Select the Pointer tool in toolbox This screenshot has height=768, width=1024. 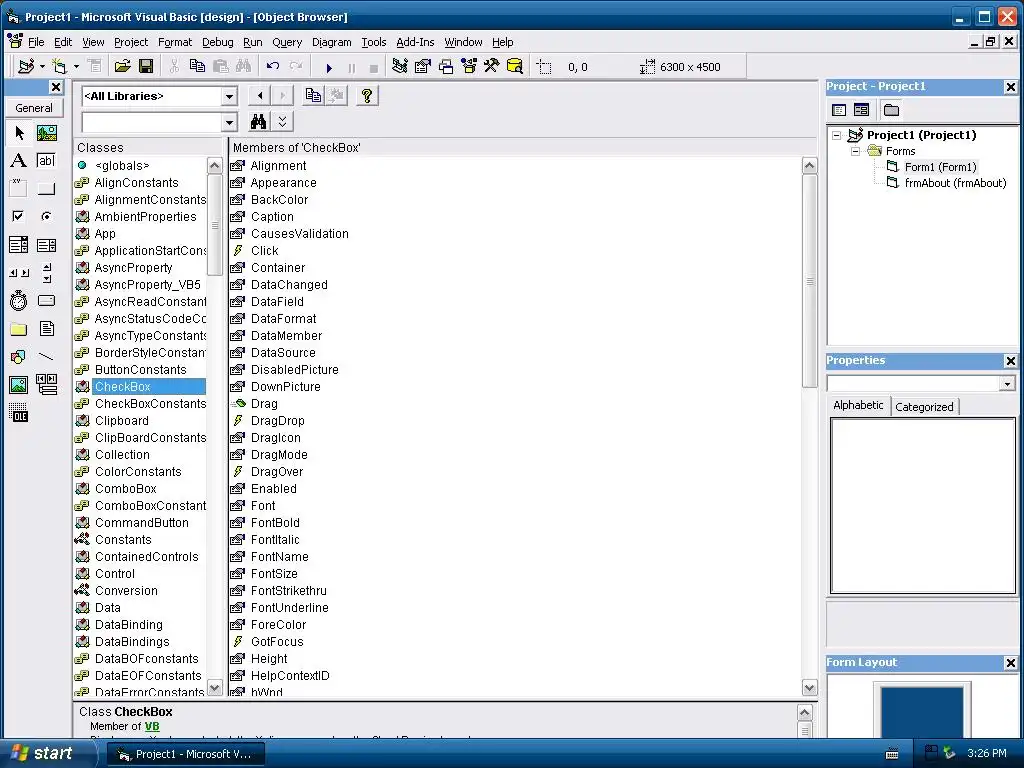click(x=19, y=133)
